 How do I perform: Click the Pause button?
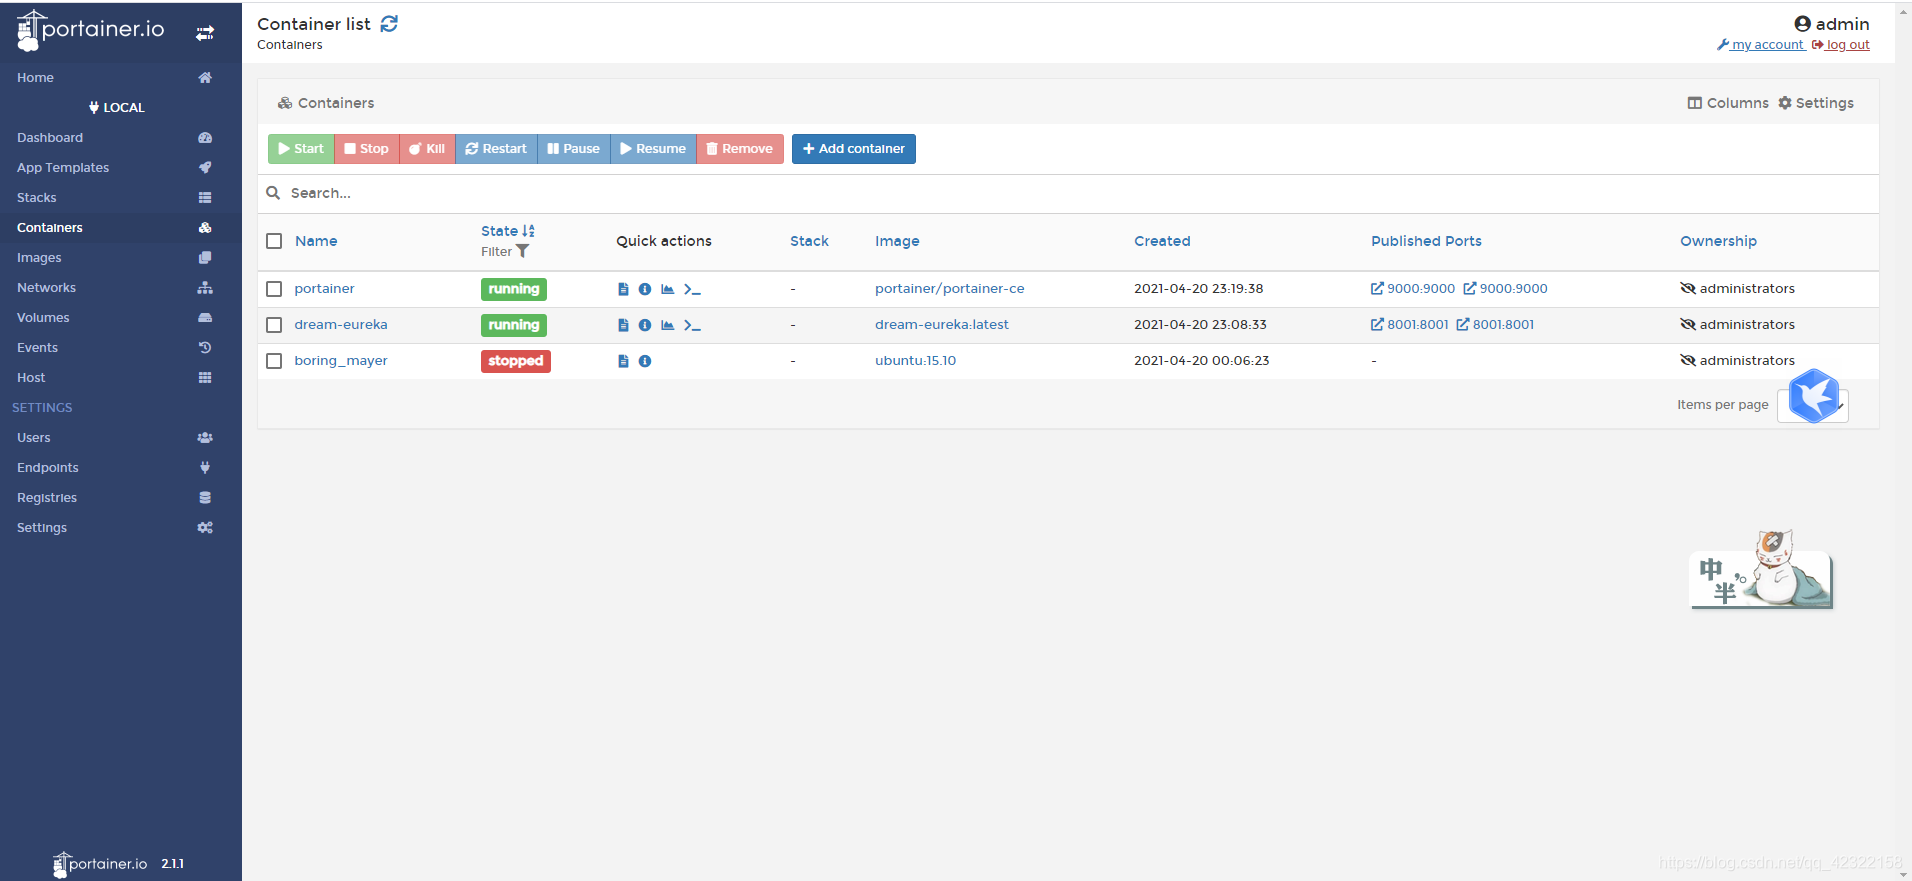pos(574,149)
